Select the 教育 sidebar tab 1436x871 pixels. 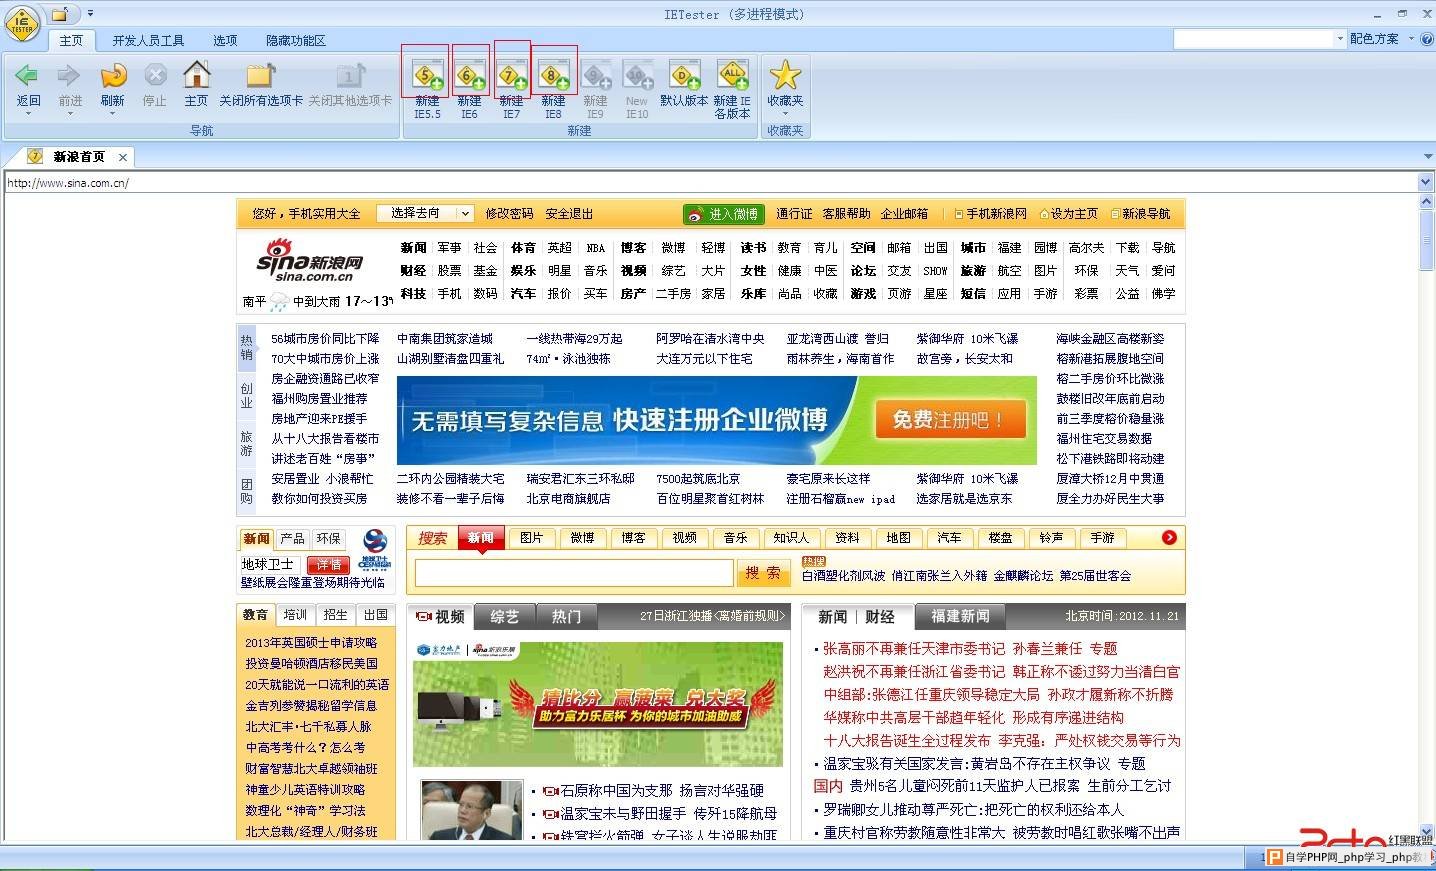click(256, 615)
